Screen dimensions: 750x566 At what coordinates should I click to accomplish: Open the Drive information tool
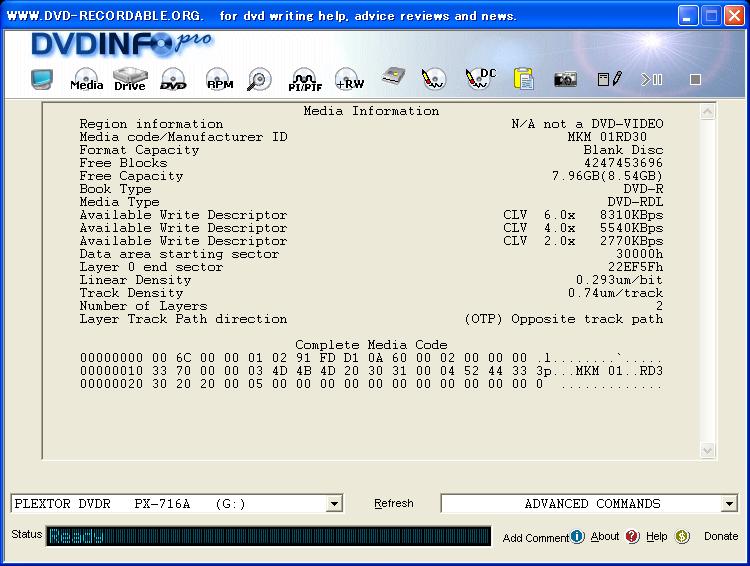click(x=130, y=79)
